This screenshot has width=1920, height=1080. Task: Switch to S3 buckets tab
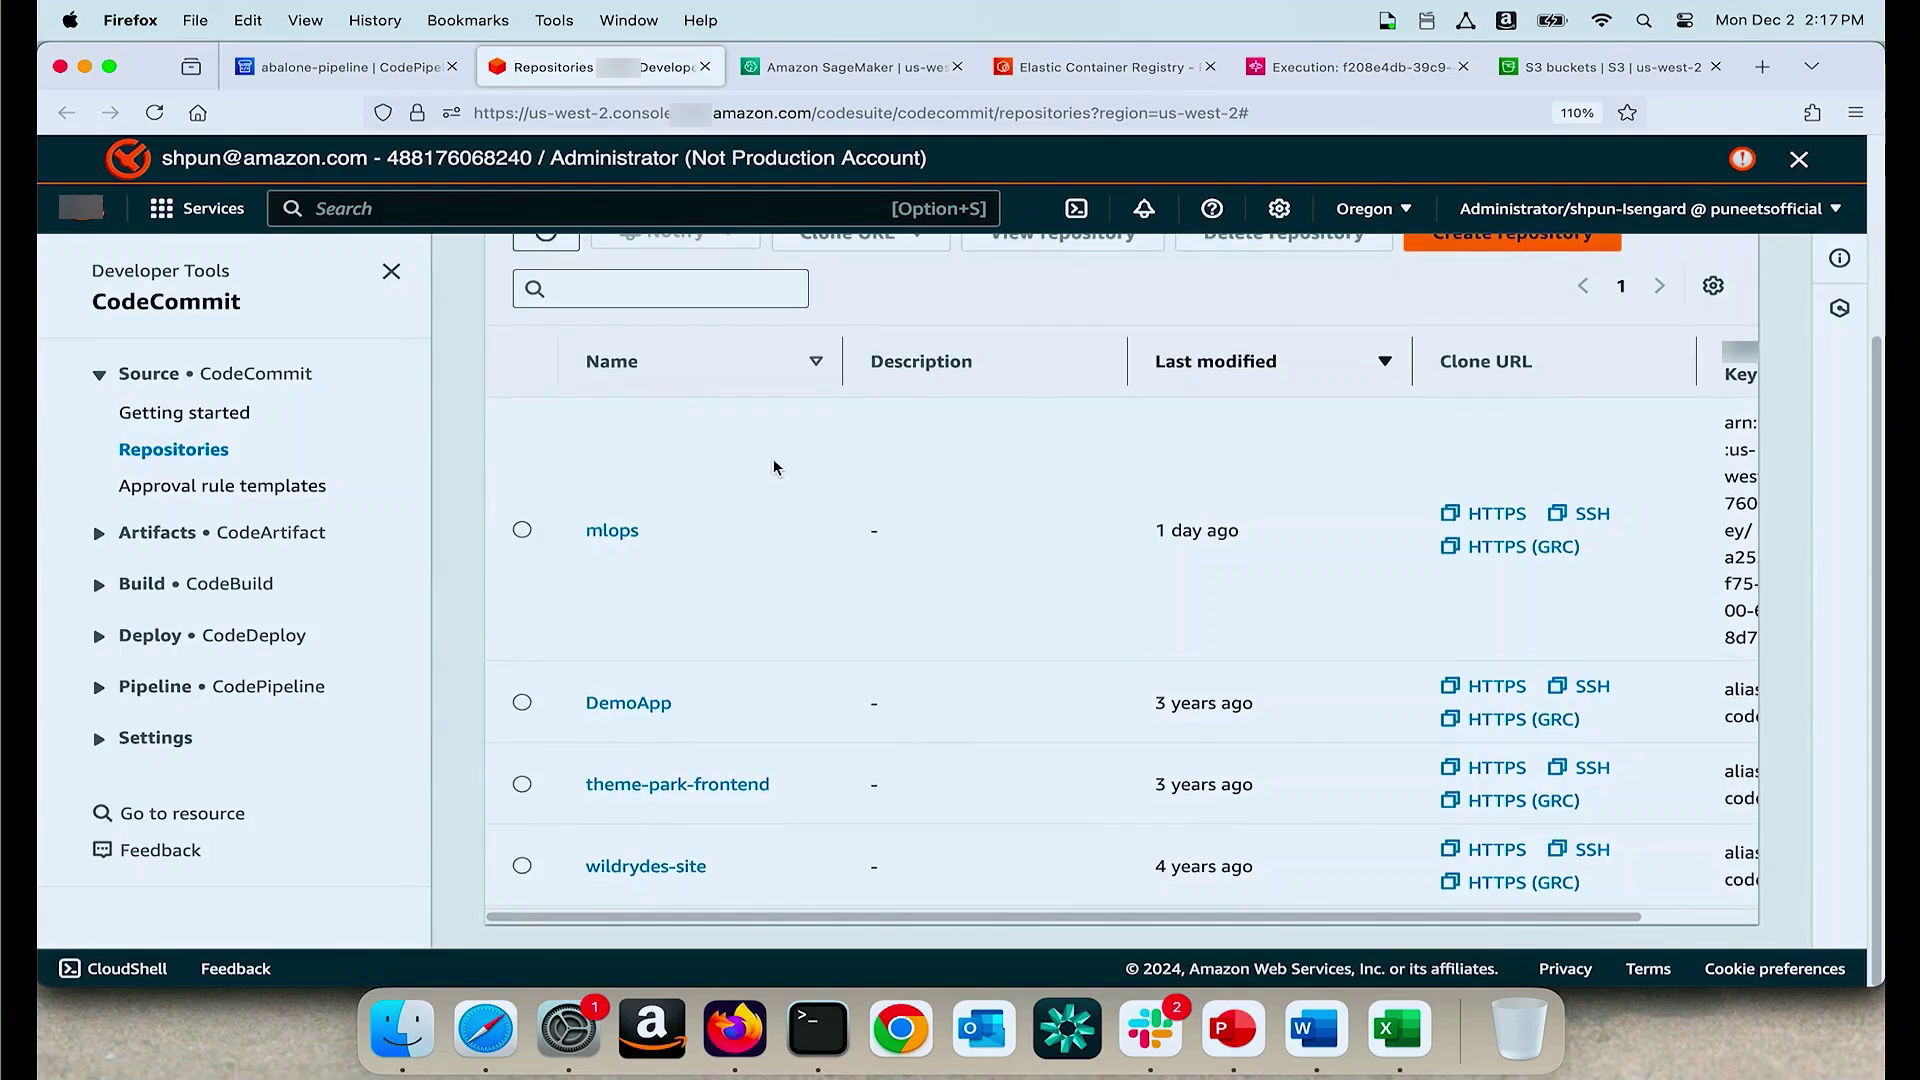coord(1610,67)
